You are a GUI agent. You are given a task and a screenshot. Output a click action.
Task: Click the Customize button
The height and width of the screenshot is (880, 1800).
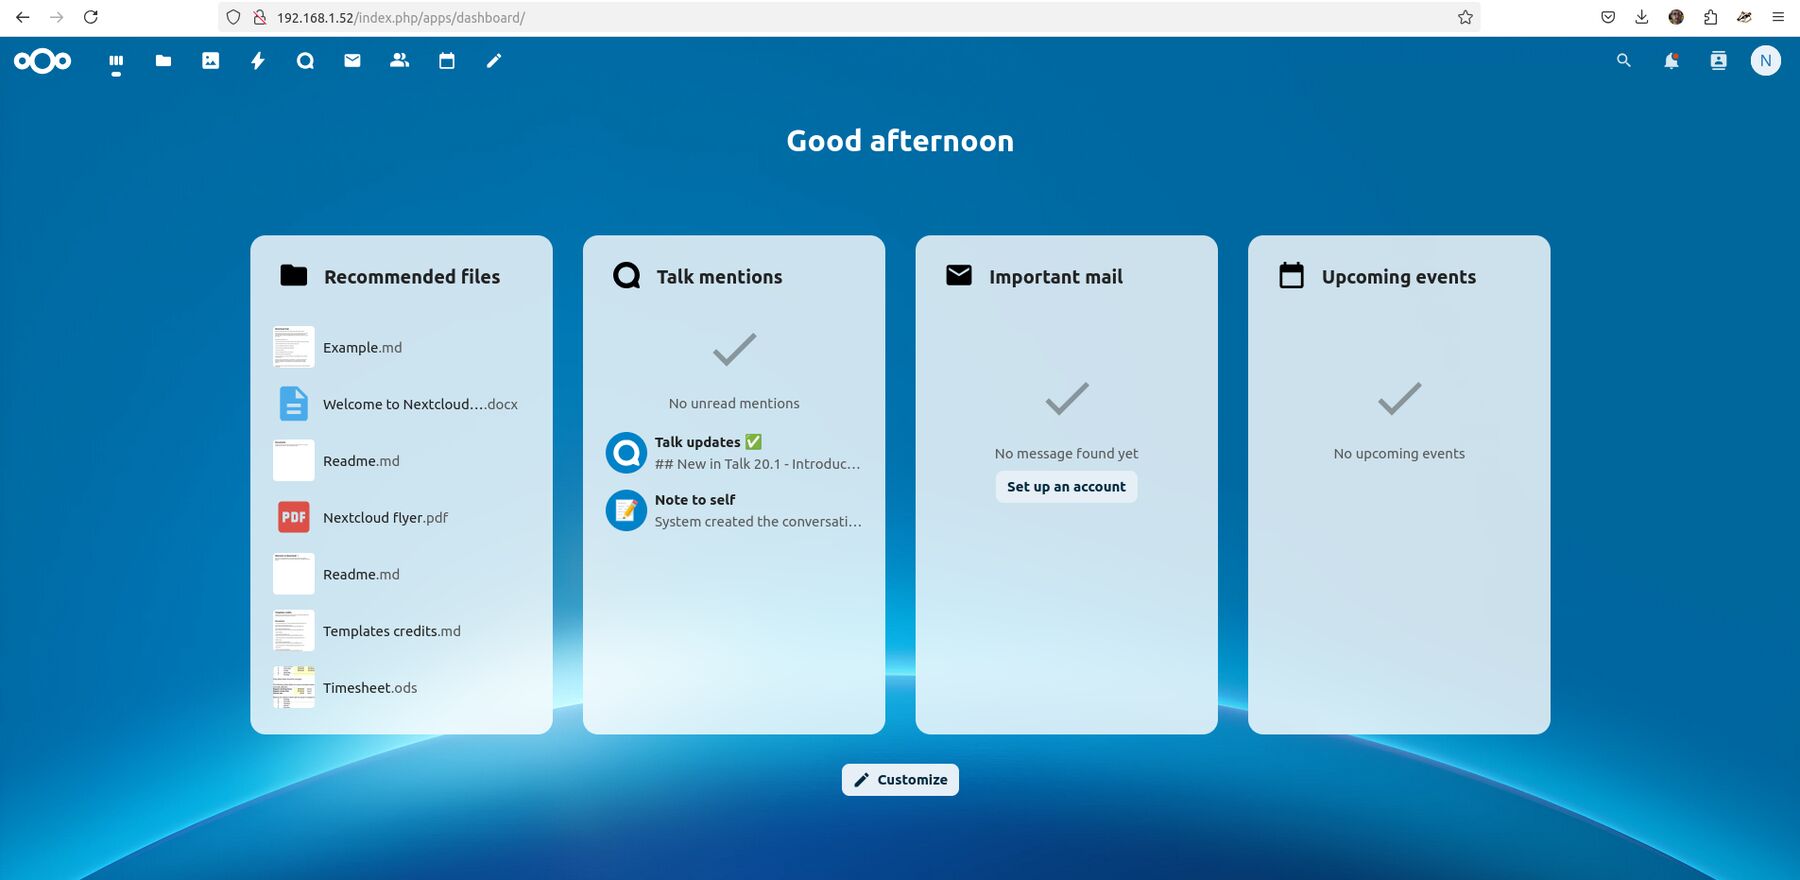coord(900,780)
